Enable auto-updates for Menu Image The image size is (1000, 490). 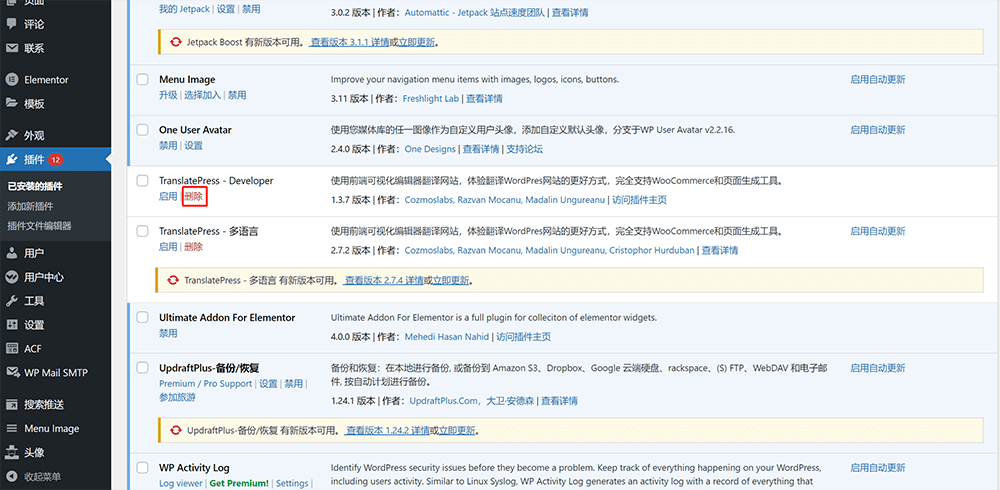[878, 80]
